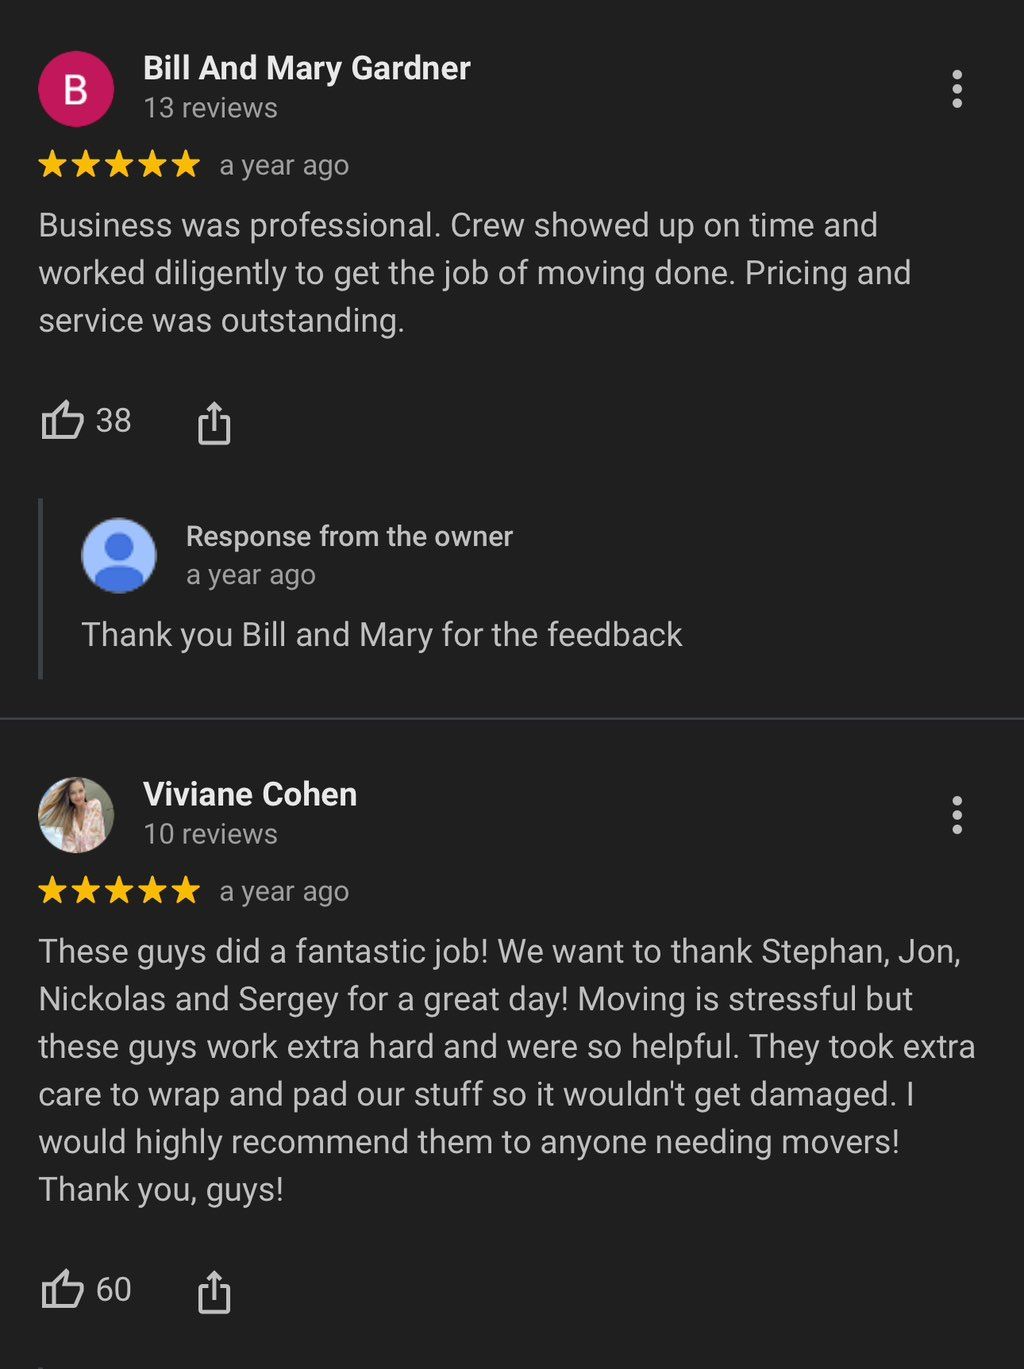View Gardner's 13 reviews
1024x1369 pixels.
point(210,108)
